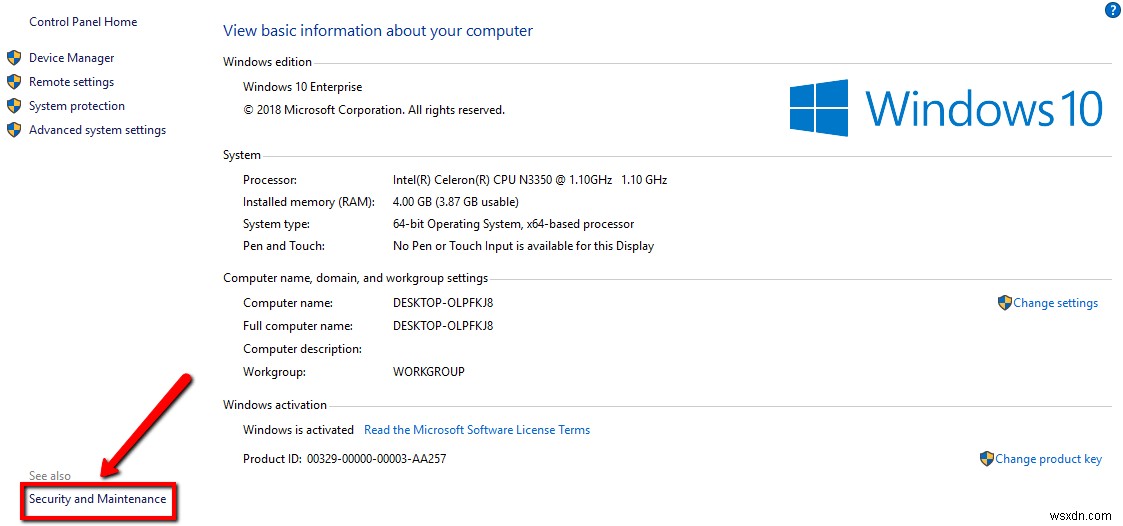Image resolution: width=1123 pixels, height=526 pixels.
Task: Click the 'Pen and Touch:' label
Action: coord(284,246)
